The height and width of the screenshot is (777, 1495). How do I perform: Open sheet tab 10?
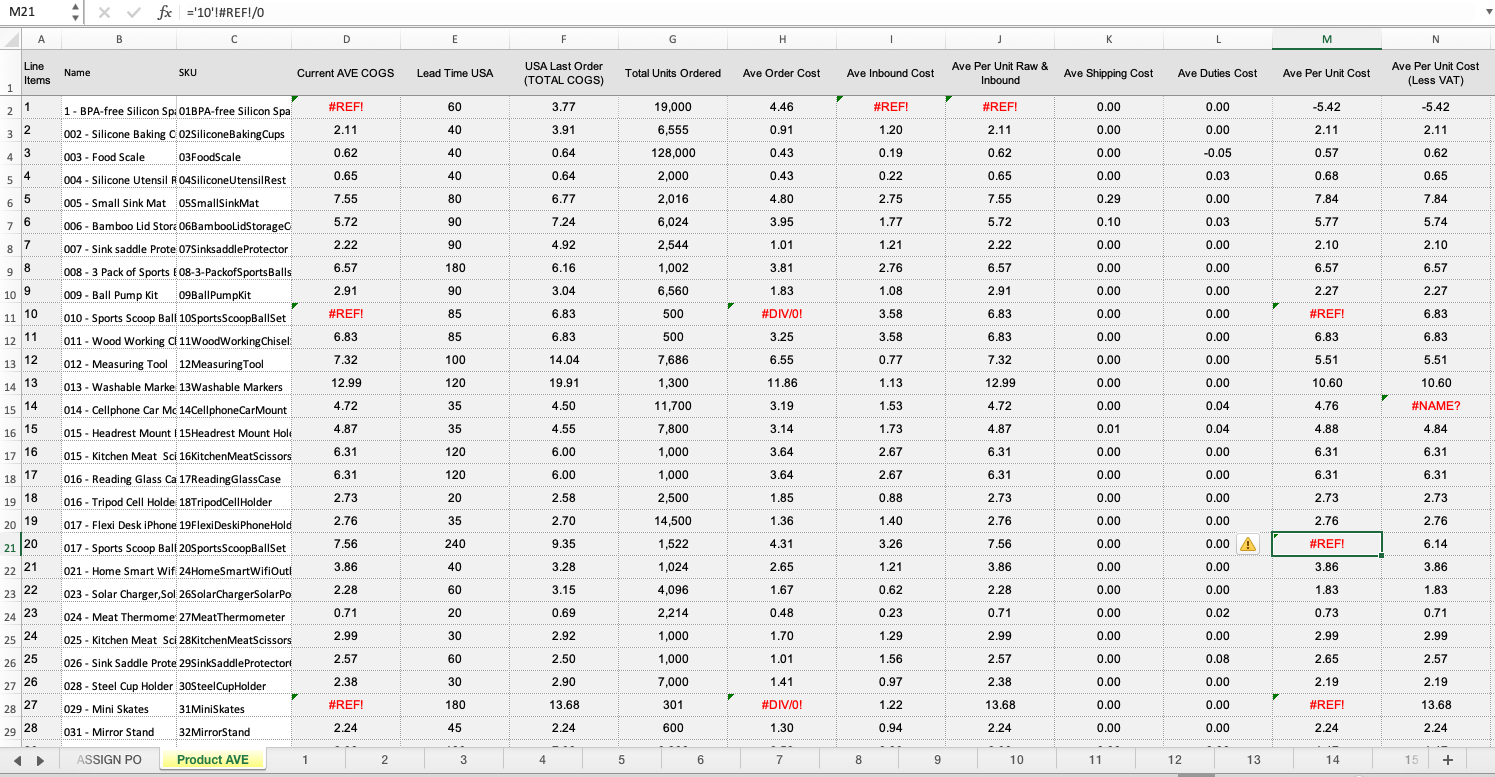coord(1016,760)
